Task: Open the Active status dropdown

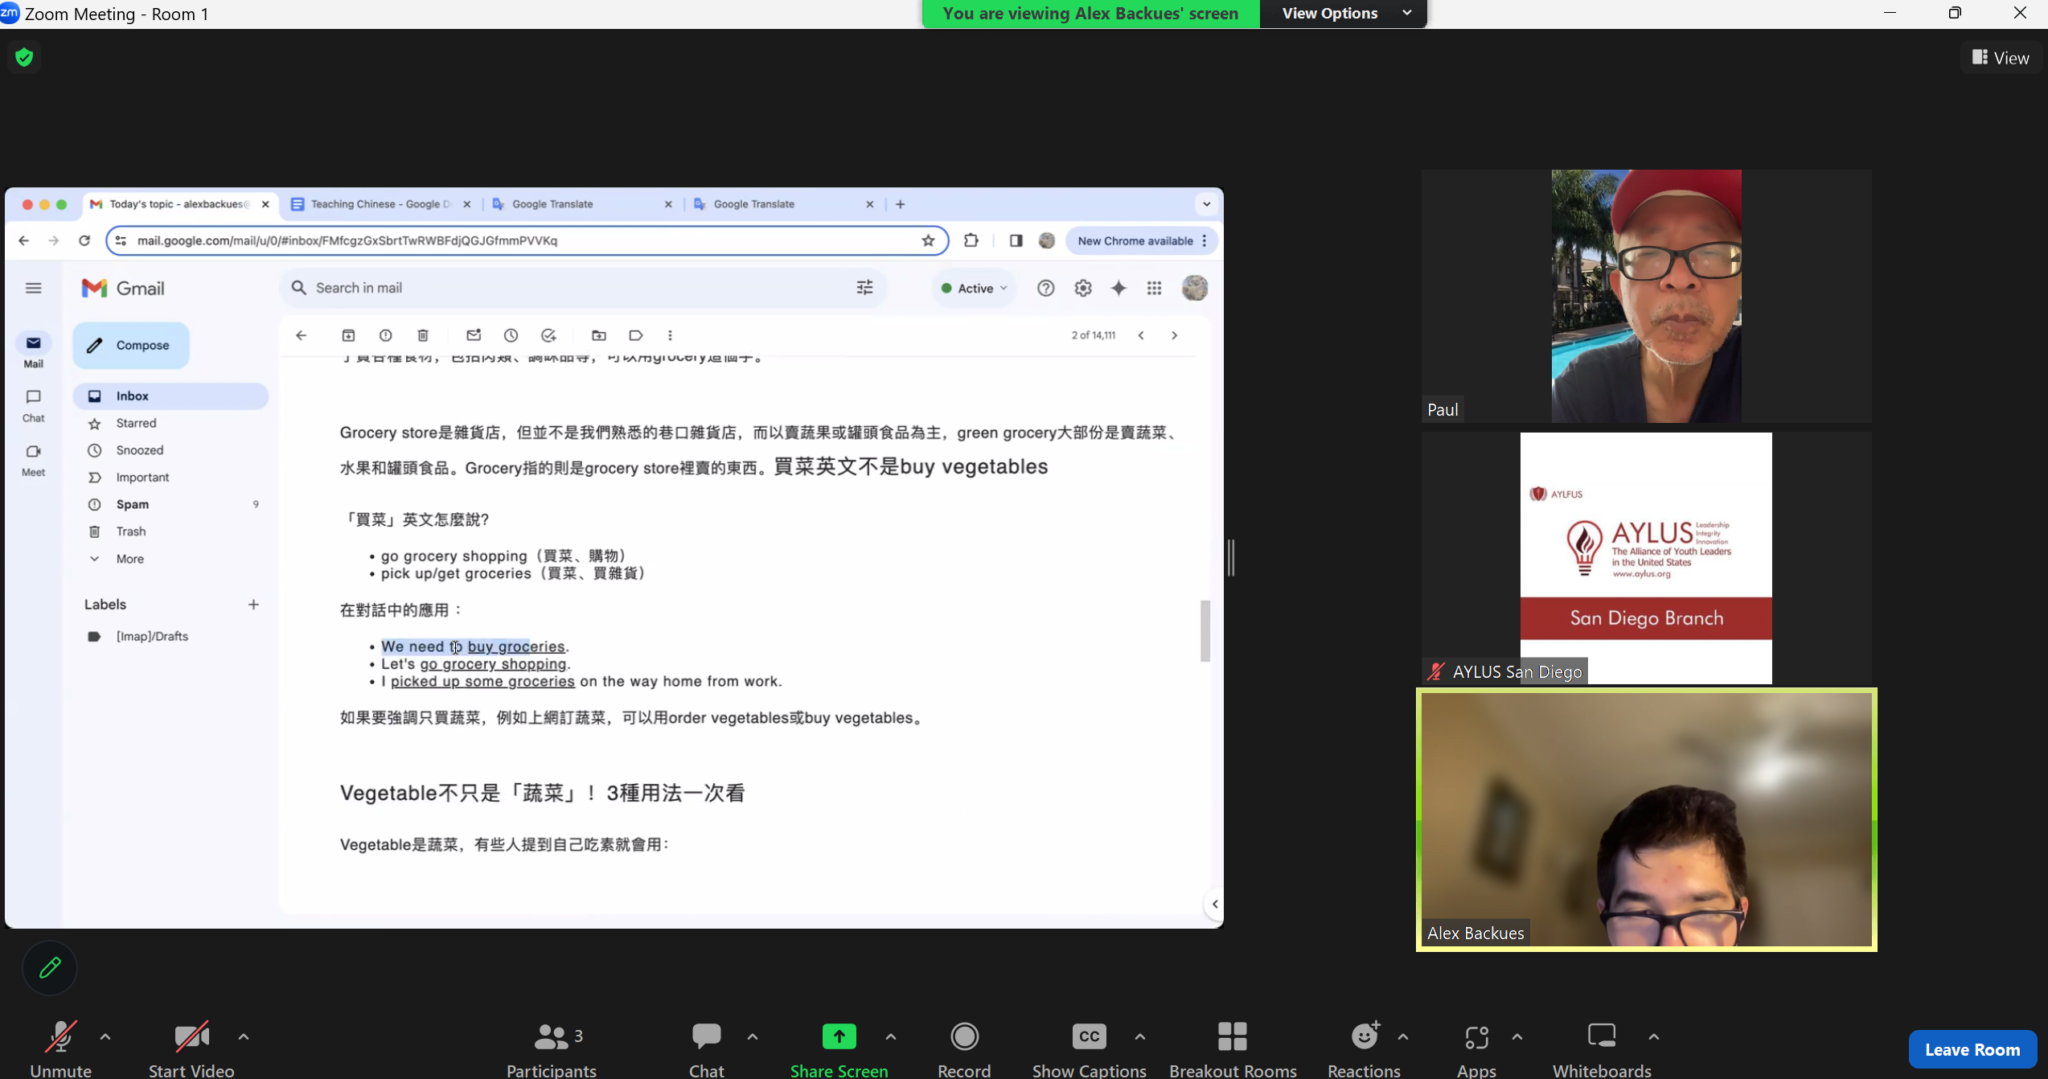Action: coord(974,288)
